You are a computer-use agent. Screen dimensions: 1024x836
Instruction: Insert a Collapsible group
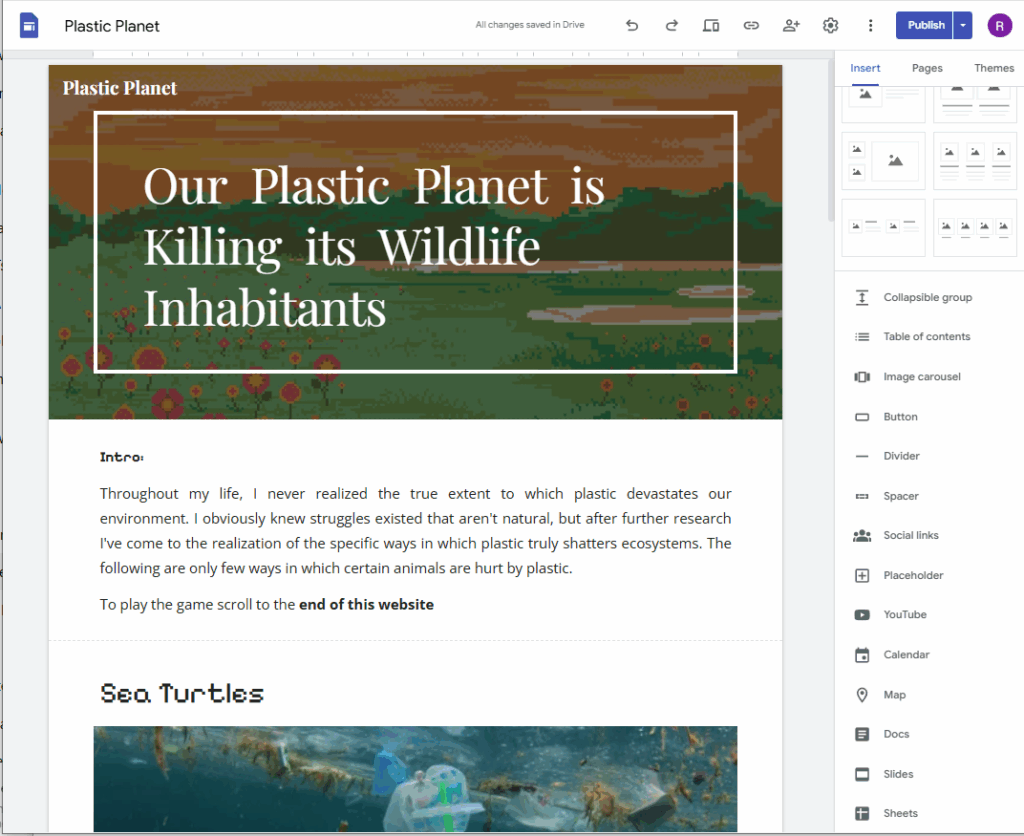coord(927,298)
